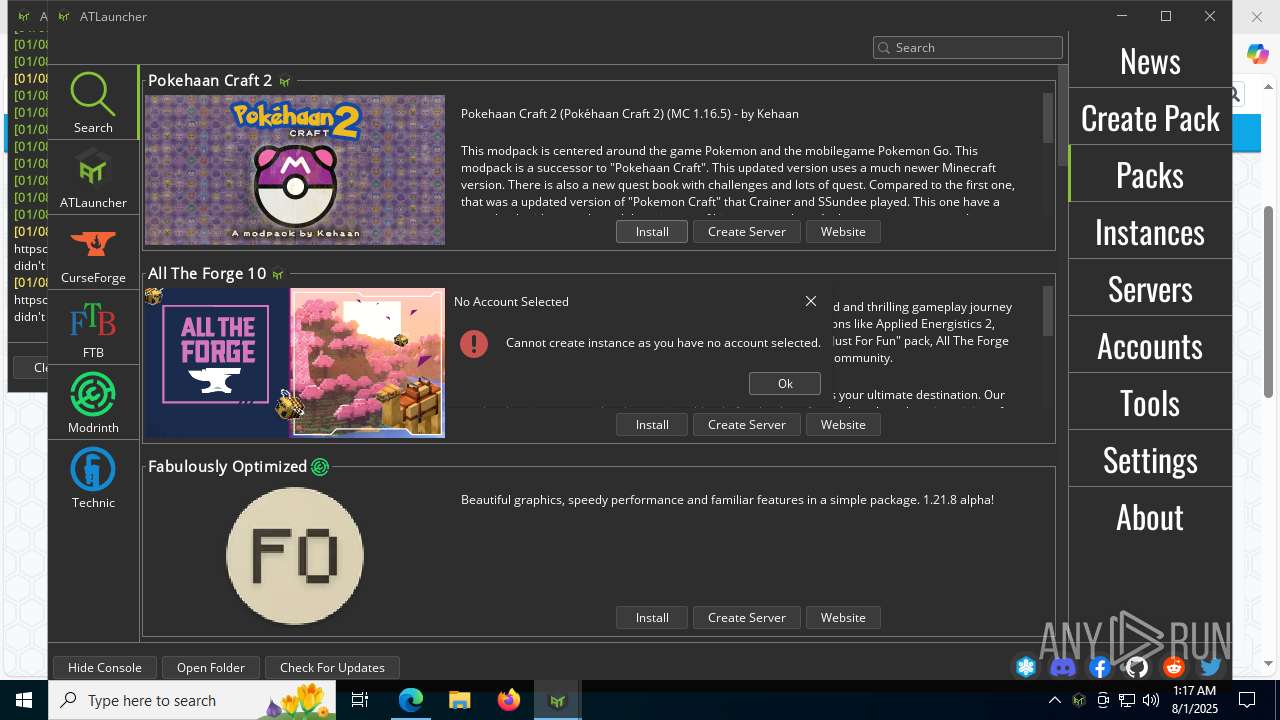Click the red error icon in dialog
The width and height of the screenshot is (1280, 720).
[474, 343]
